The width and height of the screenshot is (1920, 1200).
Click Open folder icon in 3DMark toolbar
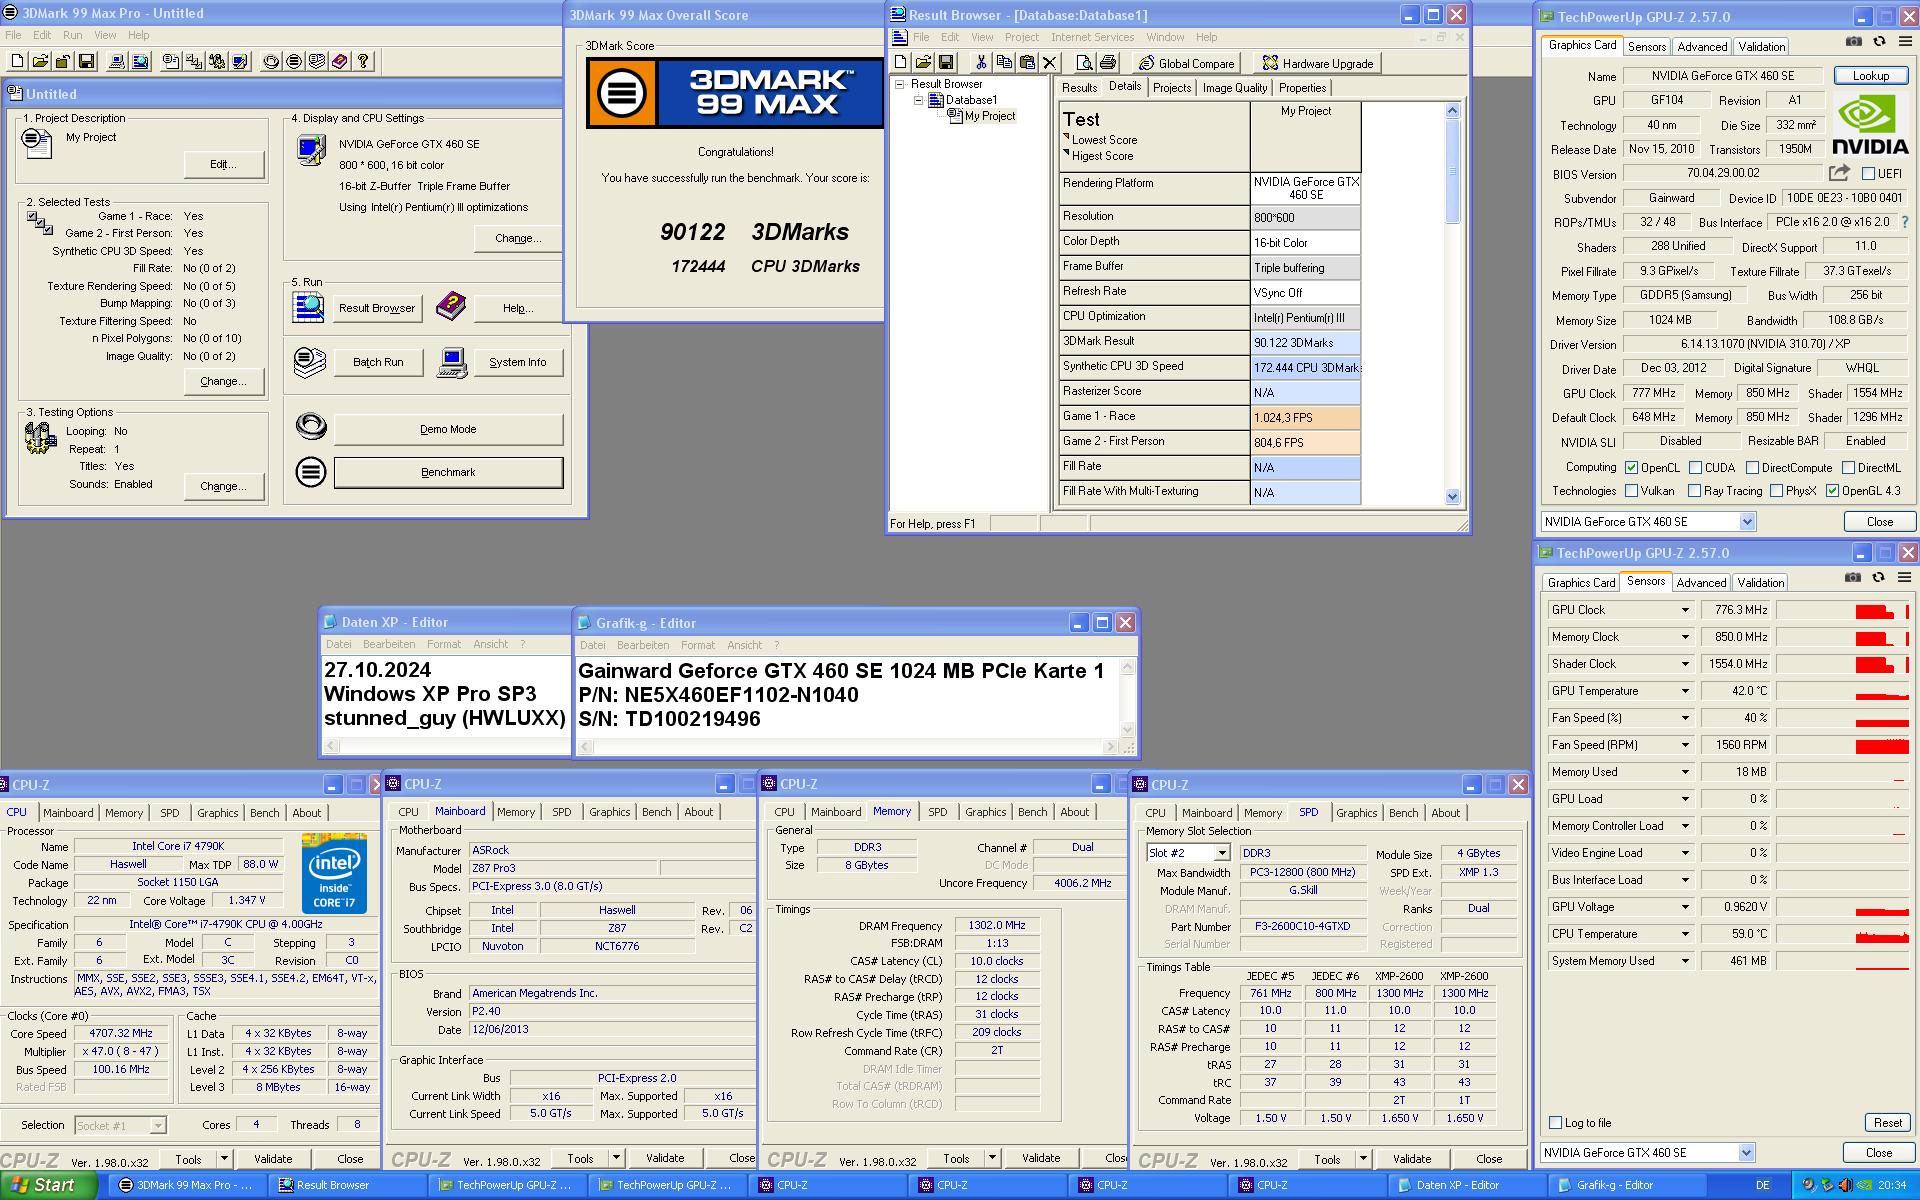40,61
